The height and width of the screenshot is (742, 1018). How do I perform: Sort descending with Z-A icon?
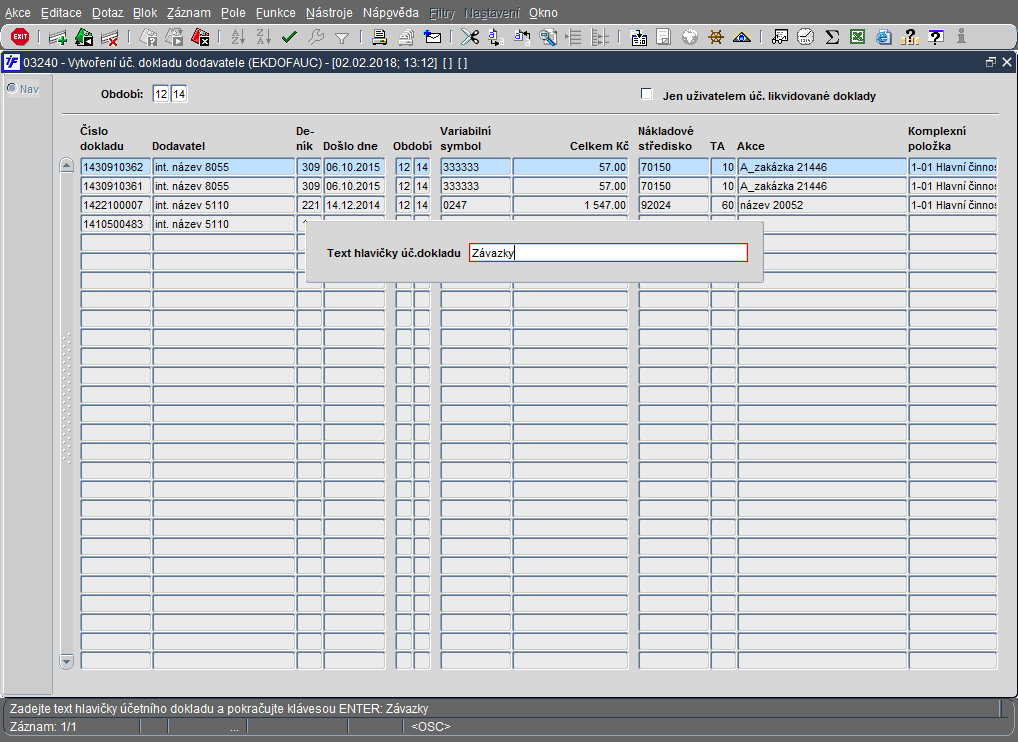[264, 38]
